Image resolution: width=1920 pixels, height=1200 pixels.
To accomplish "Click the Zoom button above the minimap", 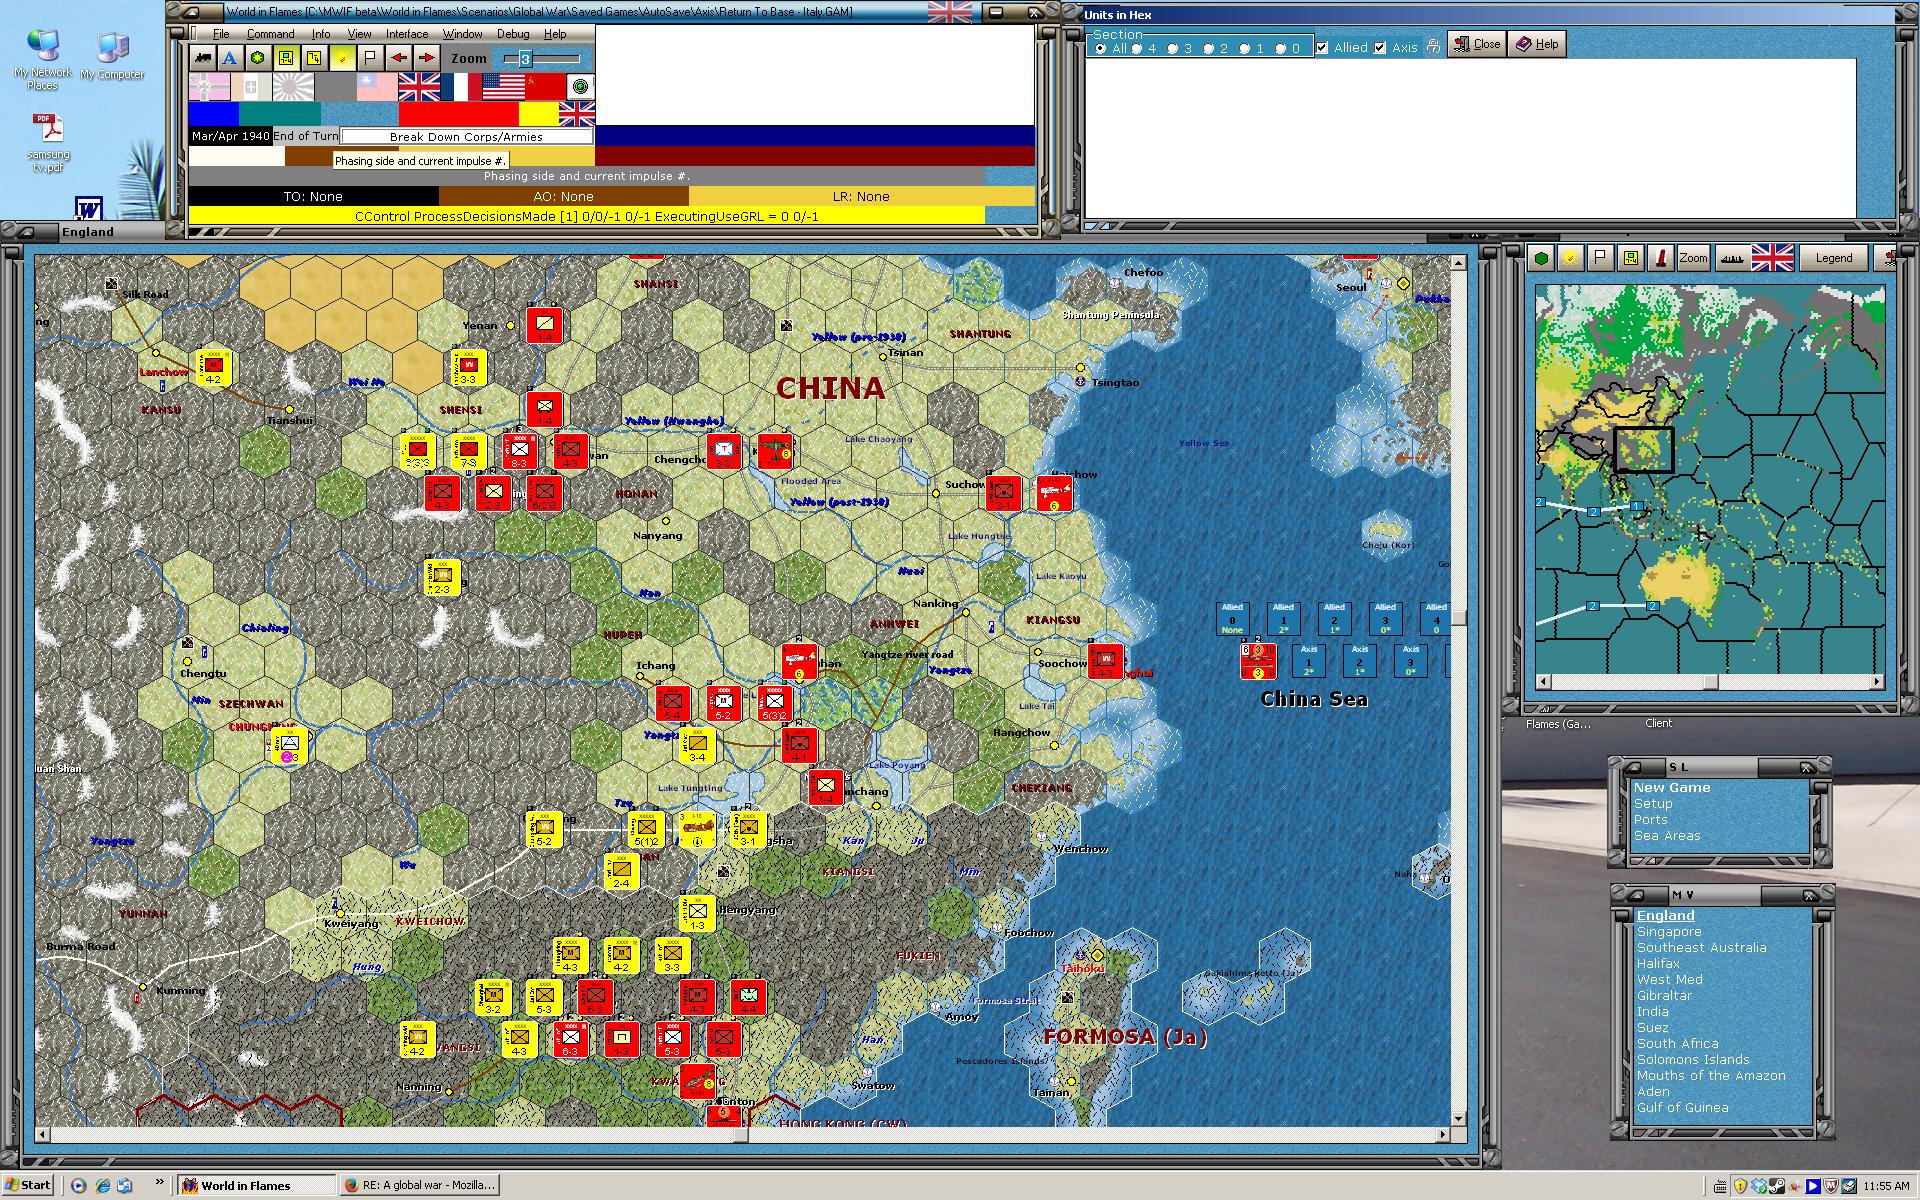I will (x=1693, y=258).
